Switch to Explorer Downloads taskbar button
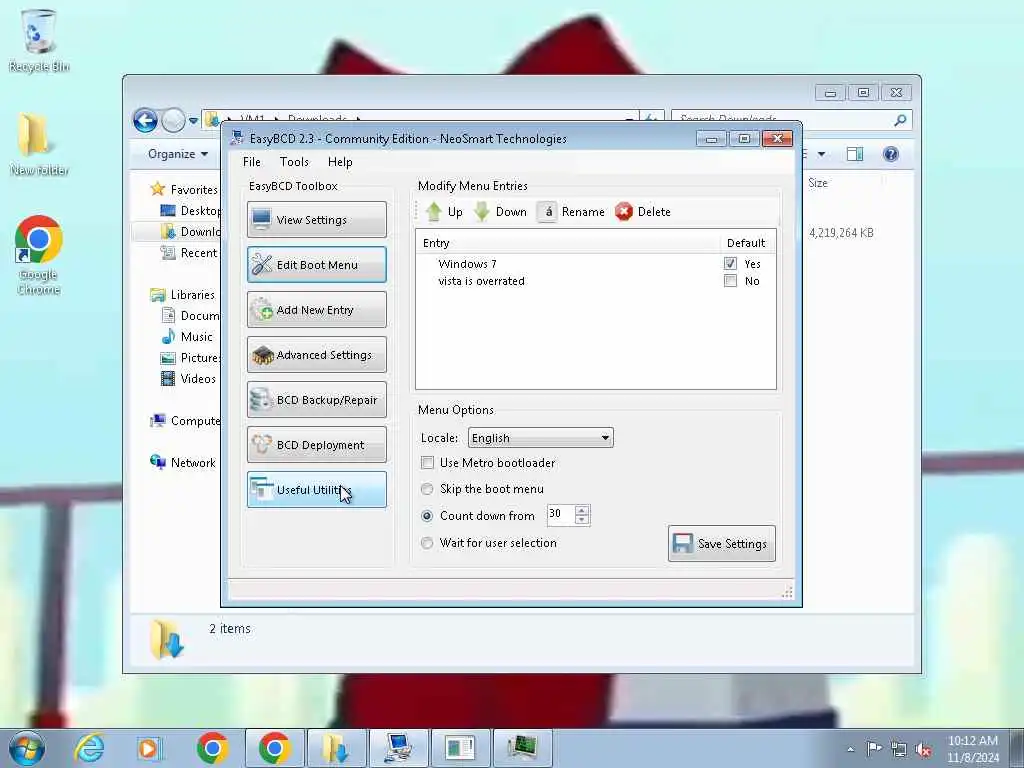The width and height of the screenshot is (1024, 768). coord(336,748)
